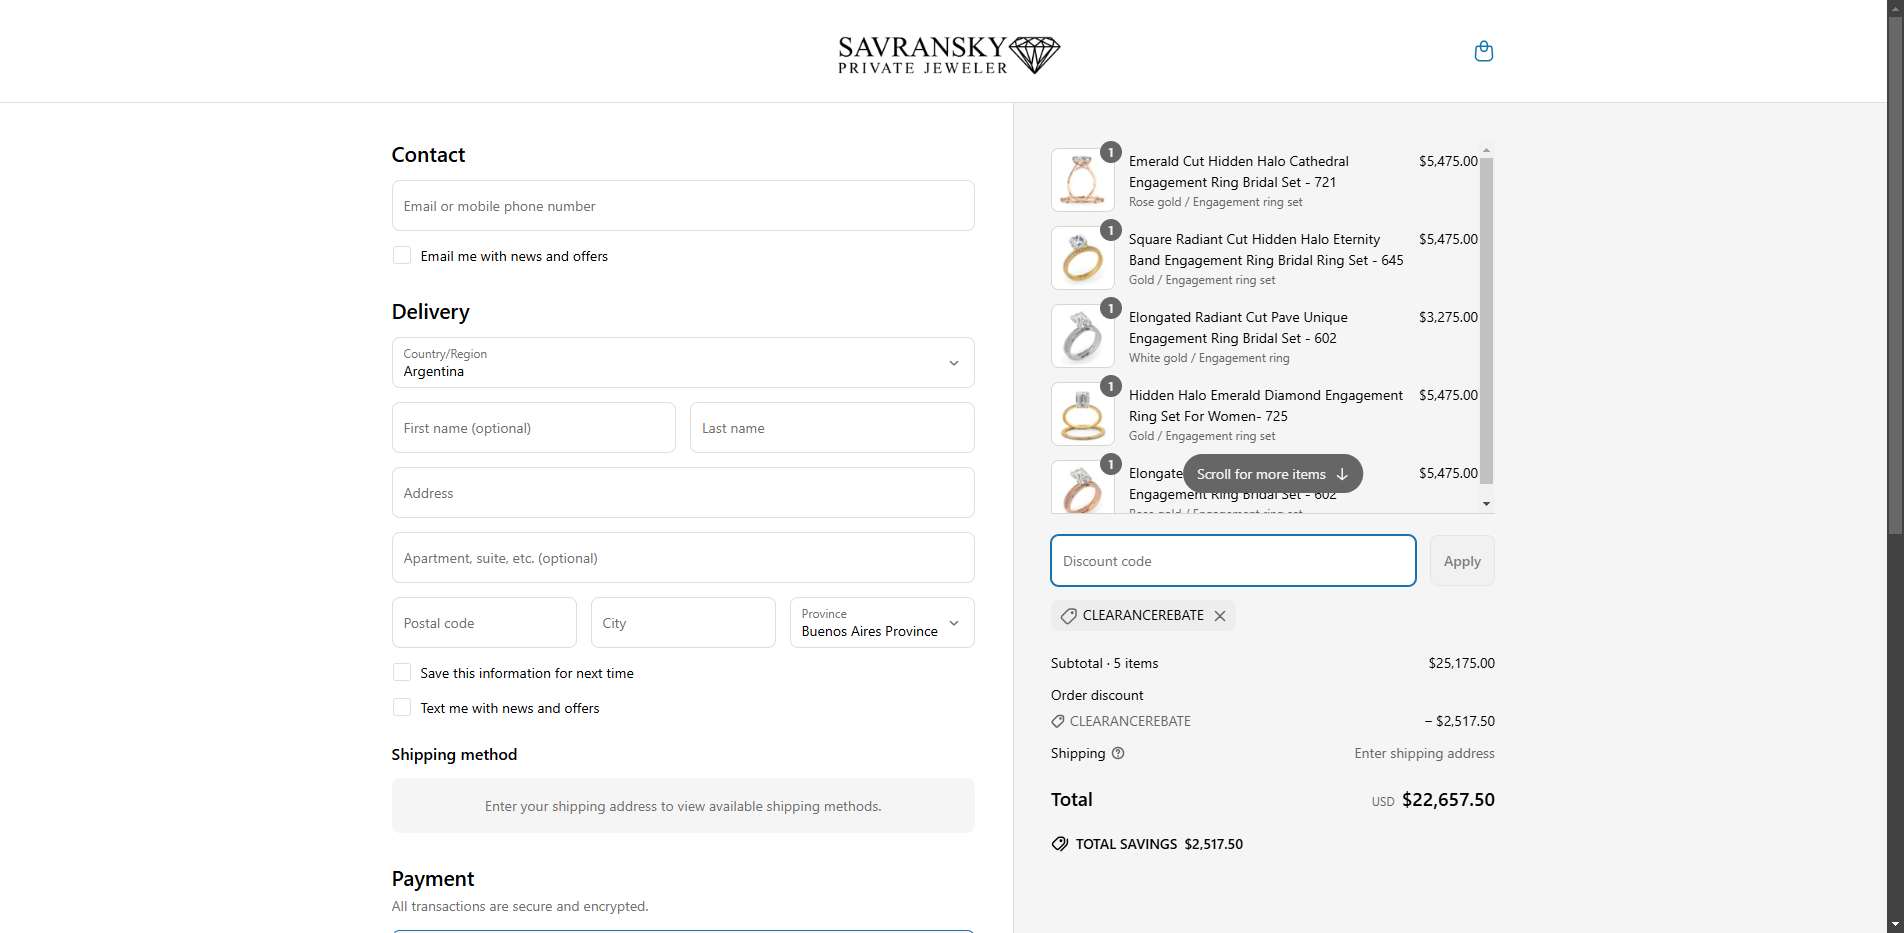Image resolution: width=1904 pixels, height=933 pixels.
Task: Click the page vertical scrollbar thumb
Action: pos(1895,275)
